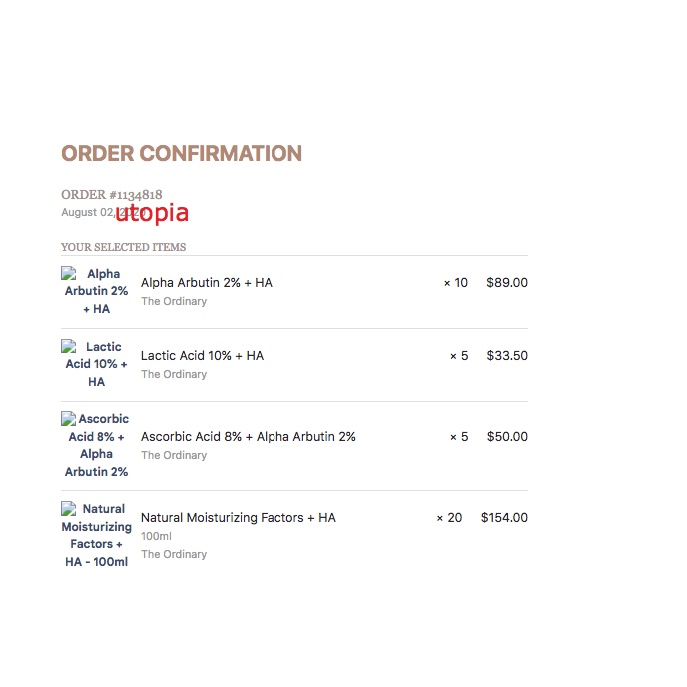Open the Lactic Acid 10% + HA item name
The height and width of the screenshot is (687, 687).
(202, 356)
